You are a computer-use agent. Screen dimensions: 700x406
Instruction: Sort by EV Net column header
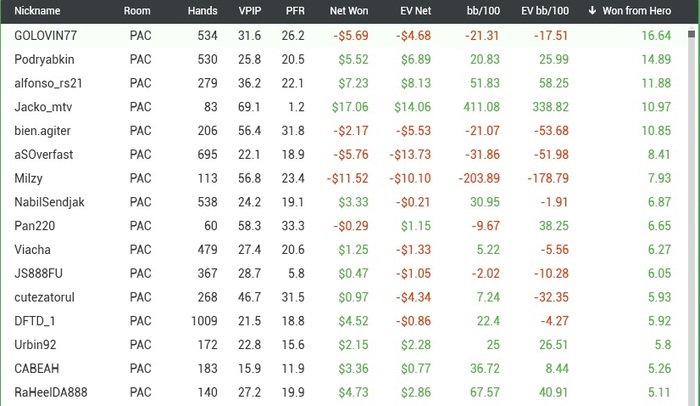[x=413, y=11]
